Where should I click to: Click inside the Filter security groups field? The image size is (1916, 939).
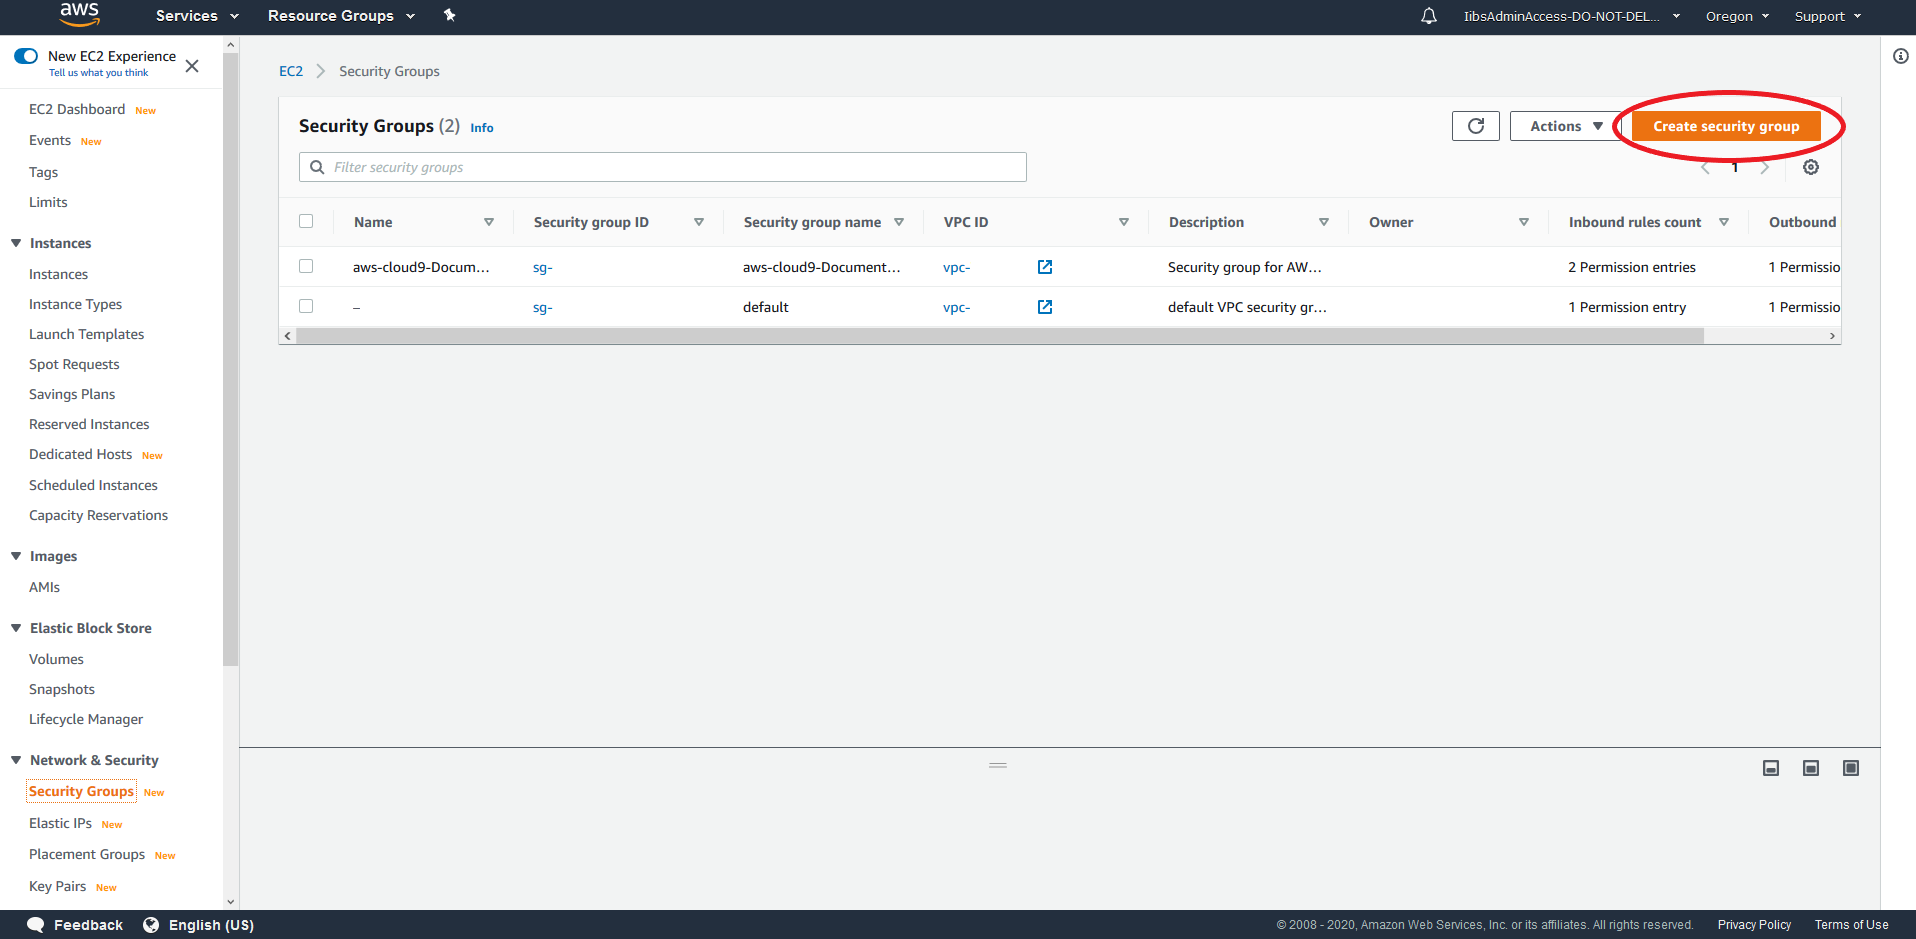(662, 166)
